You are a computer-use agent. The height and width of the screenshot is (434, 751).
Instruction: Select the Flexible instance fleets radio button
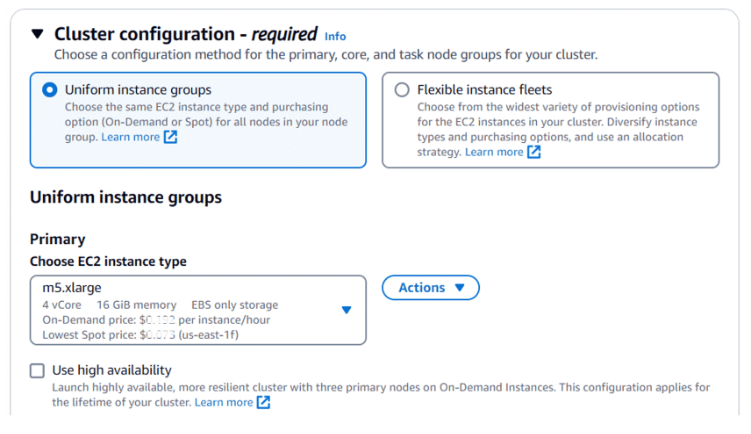click(x=402, y=90)
